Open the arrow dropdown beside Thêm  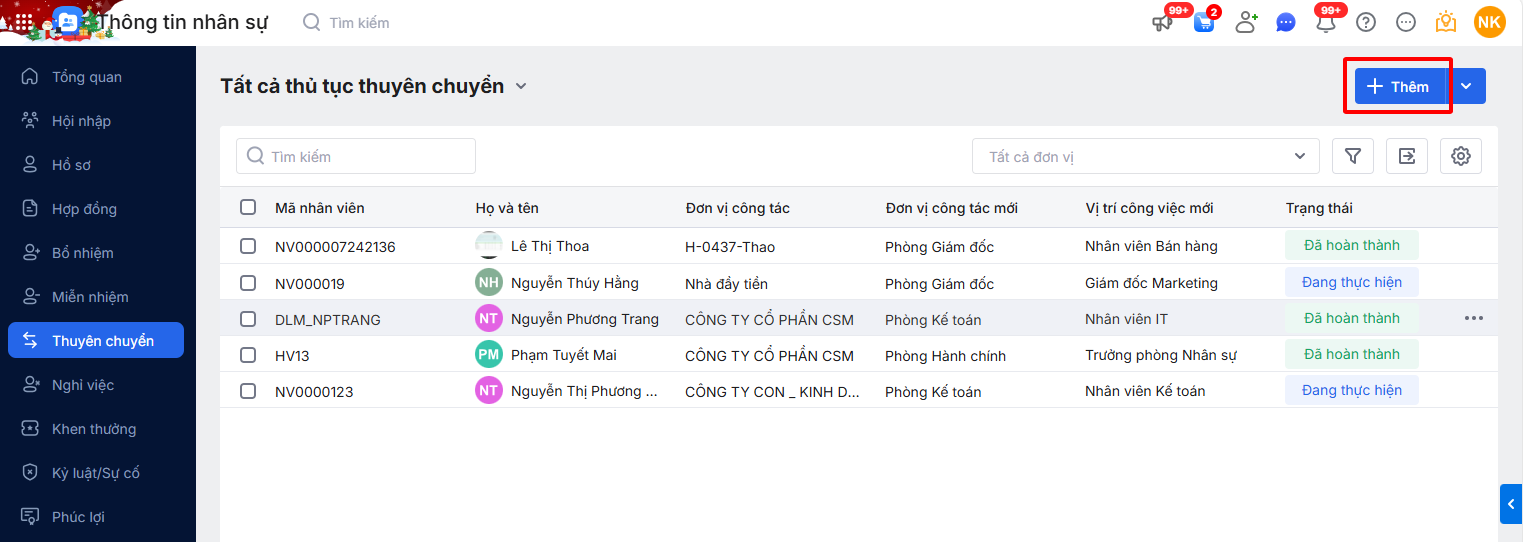[x=1466, y=86]
